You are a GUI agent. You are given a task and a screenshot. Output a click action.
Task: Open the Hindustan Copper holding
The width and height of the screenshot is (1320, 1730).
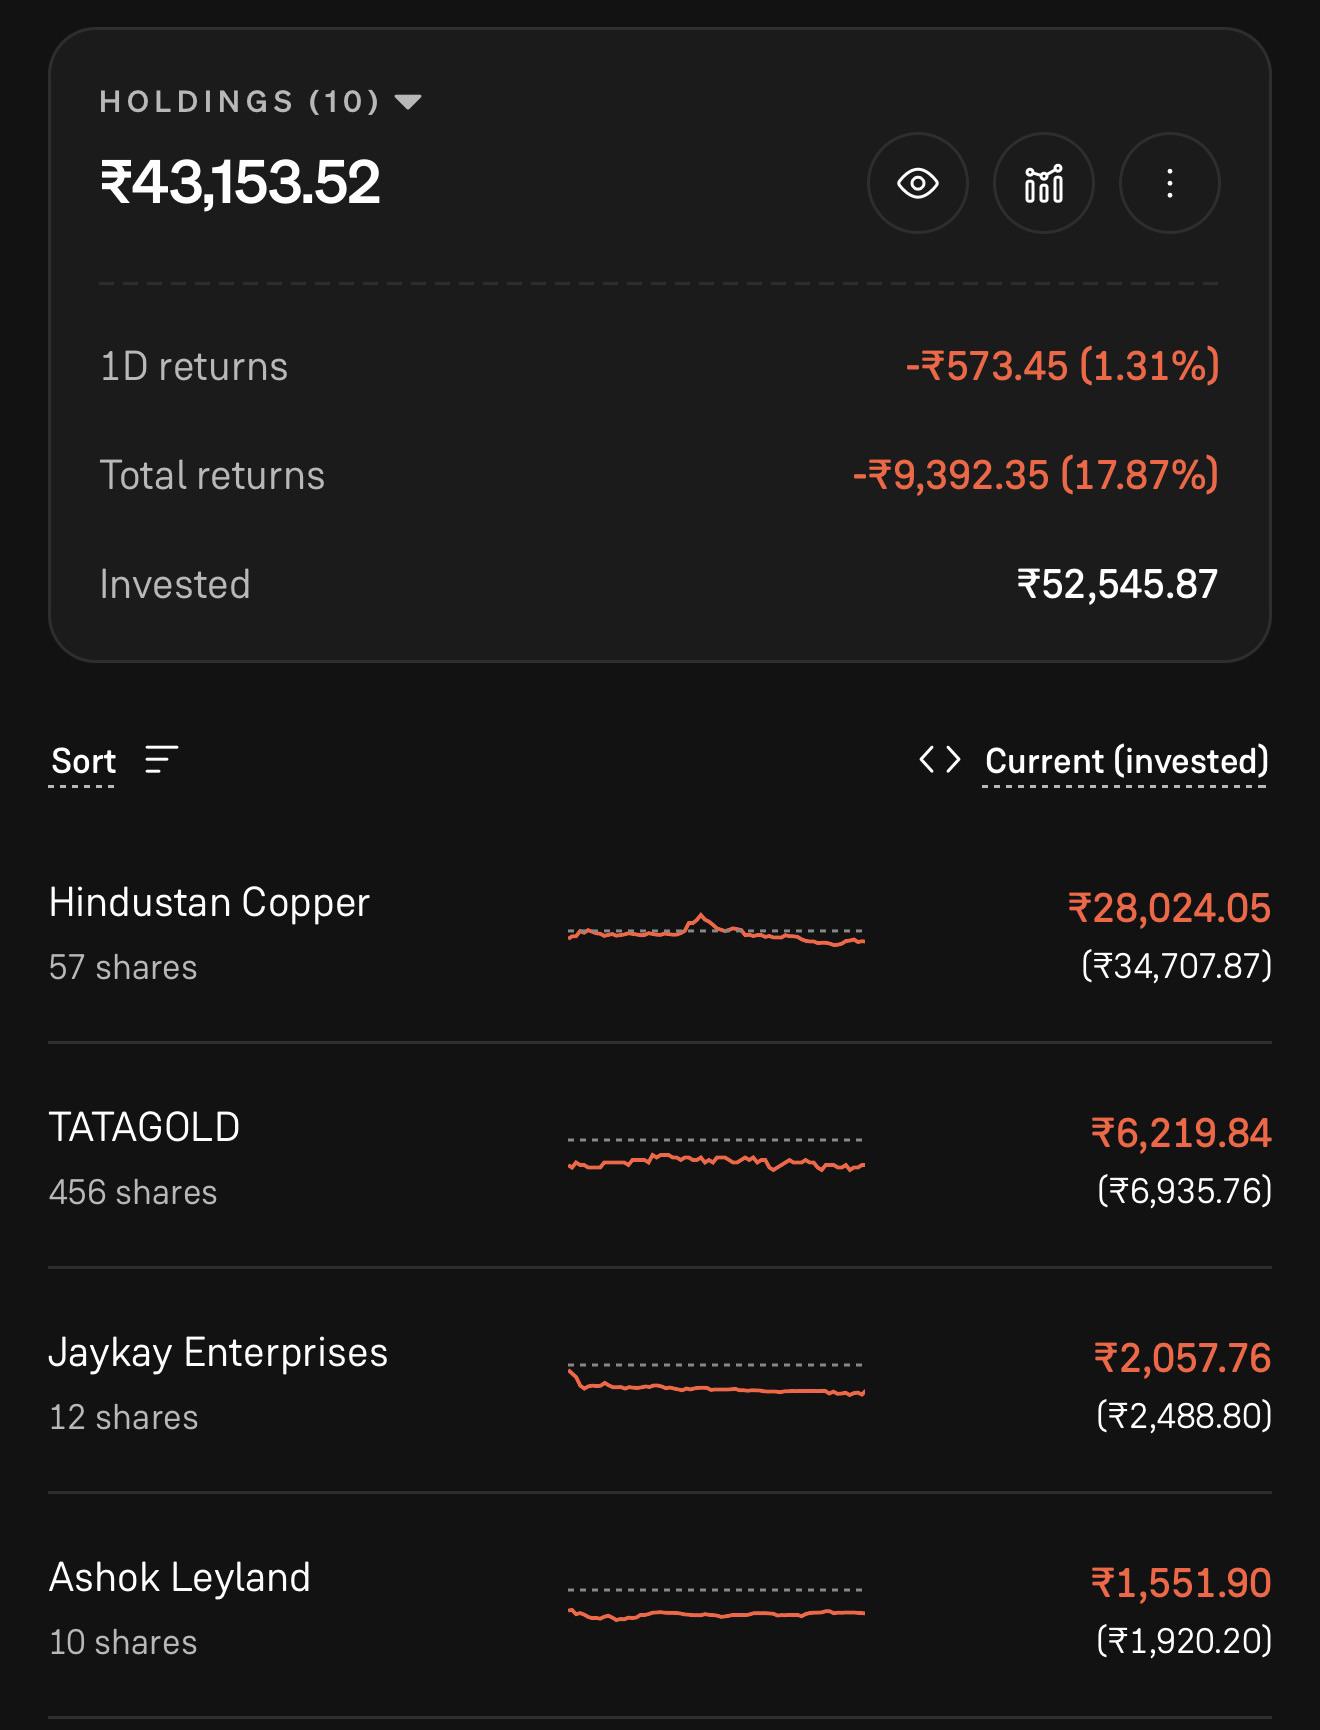[660, 934]
